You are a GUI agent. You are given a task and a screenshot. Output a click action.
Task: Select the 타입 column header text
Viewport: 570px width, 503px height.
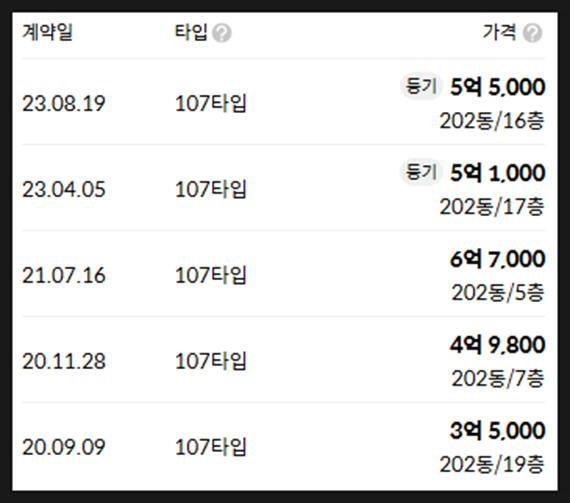click(191, 32)
